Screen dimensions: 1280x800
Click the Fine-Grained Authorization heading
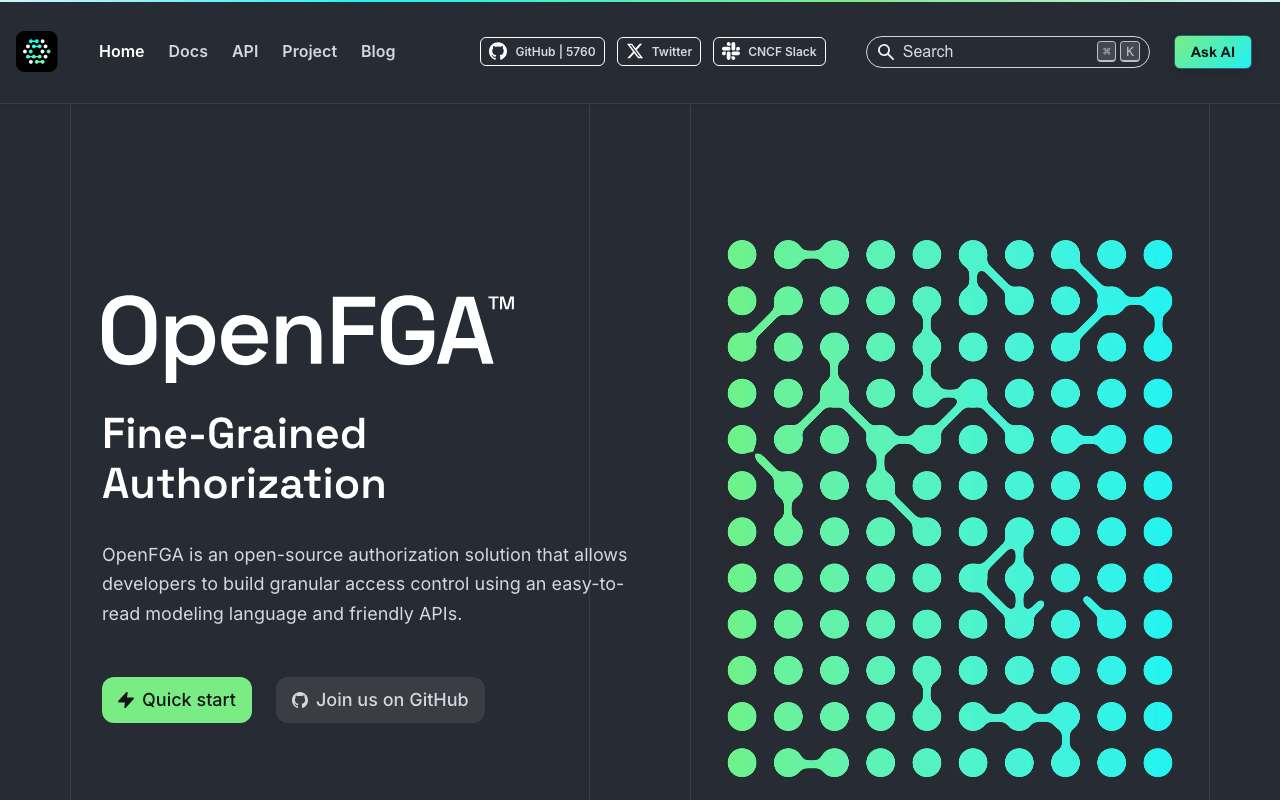(x=244, y=459)
